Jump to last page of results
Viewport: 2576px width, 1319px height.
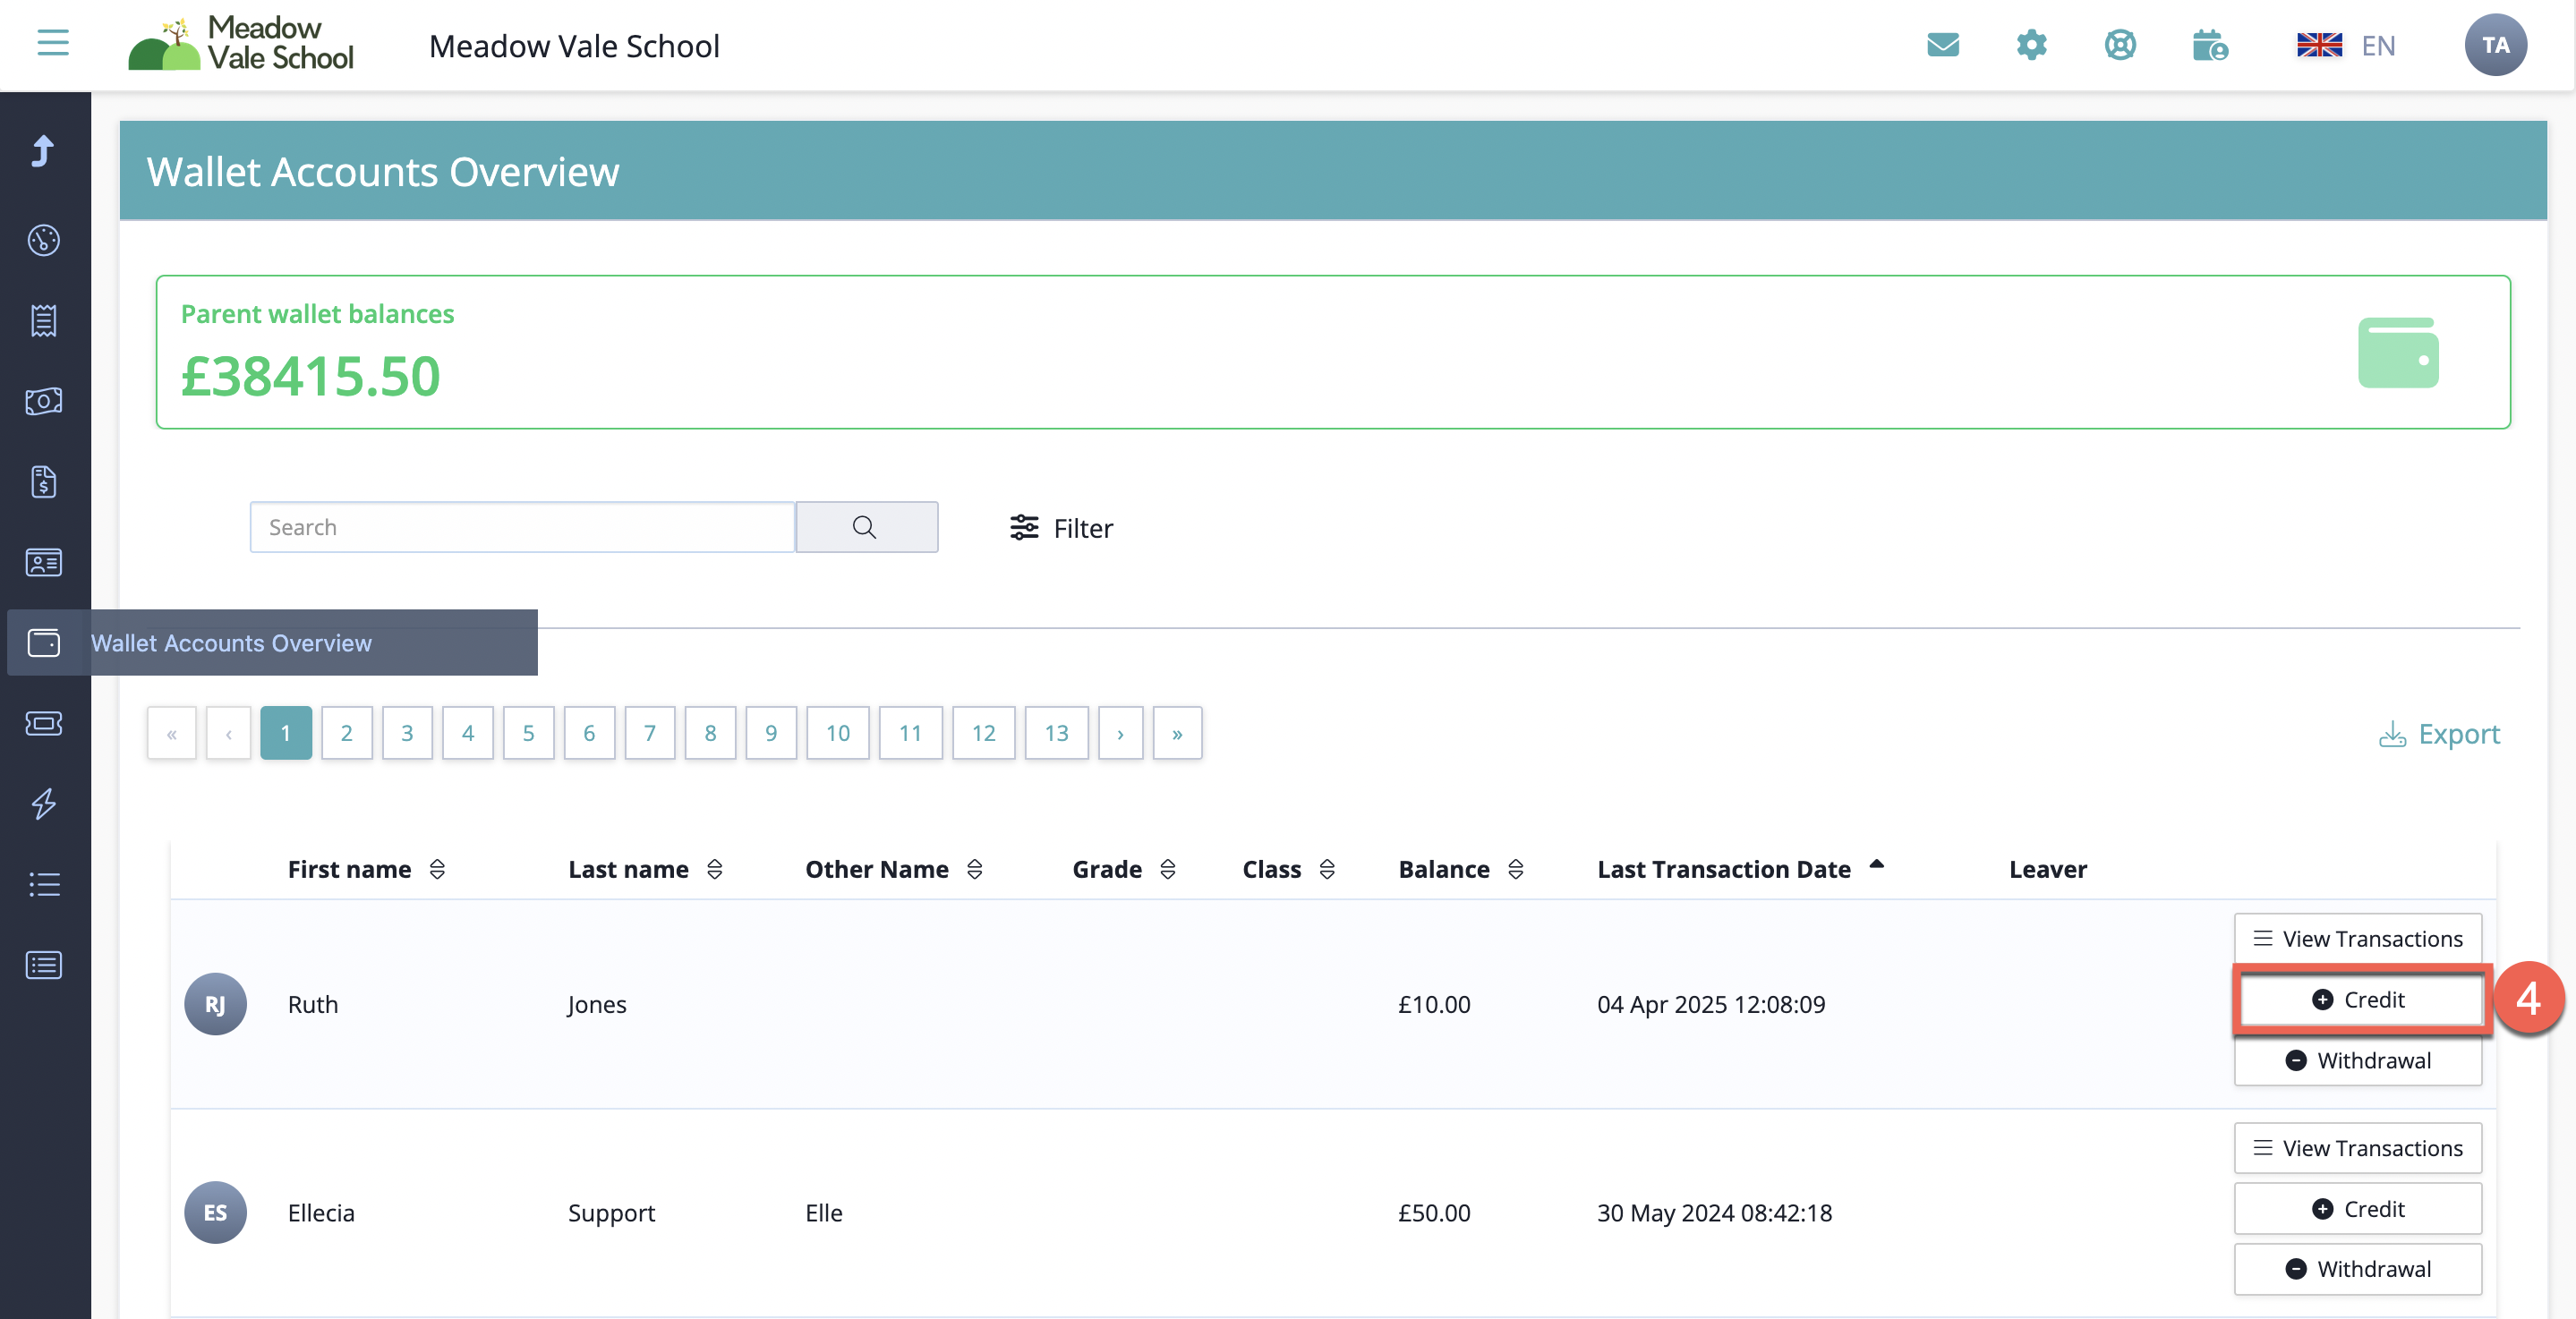click(1178, 733)
